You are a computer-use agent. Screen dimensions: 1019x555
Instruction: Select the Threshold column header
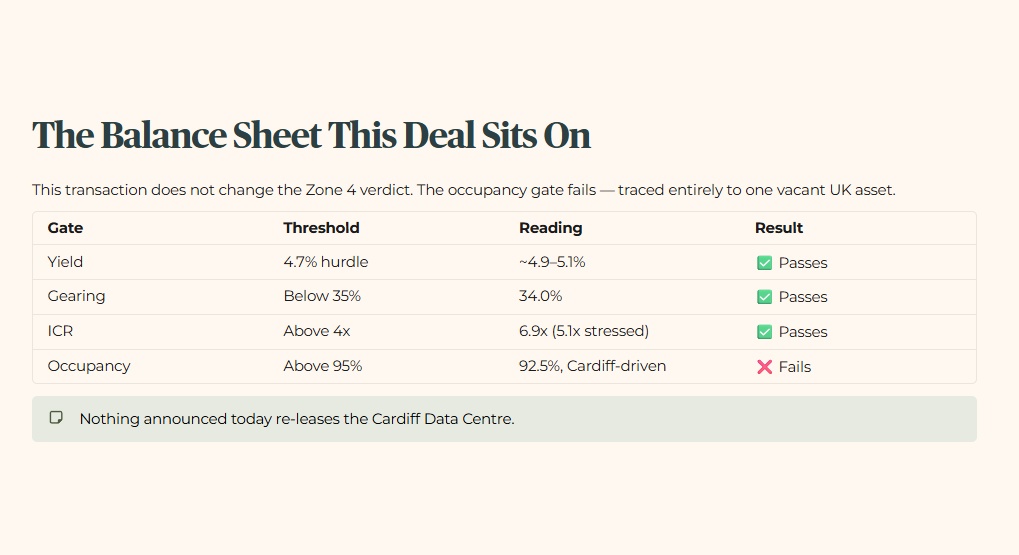click(321, 228)
